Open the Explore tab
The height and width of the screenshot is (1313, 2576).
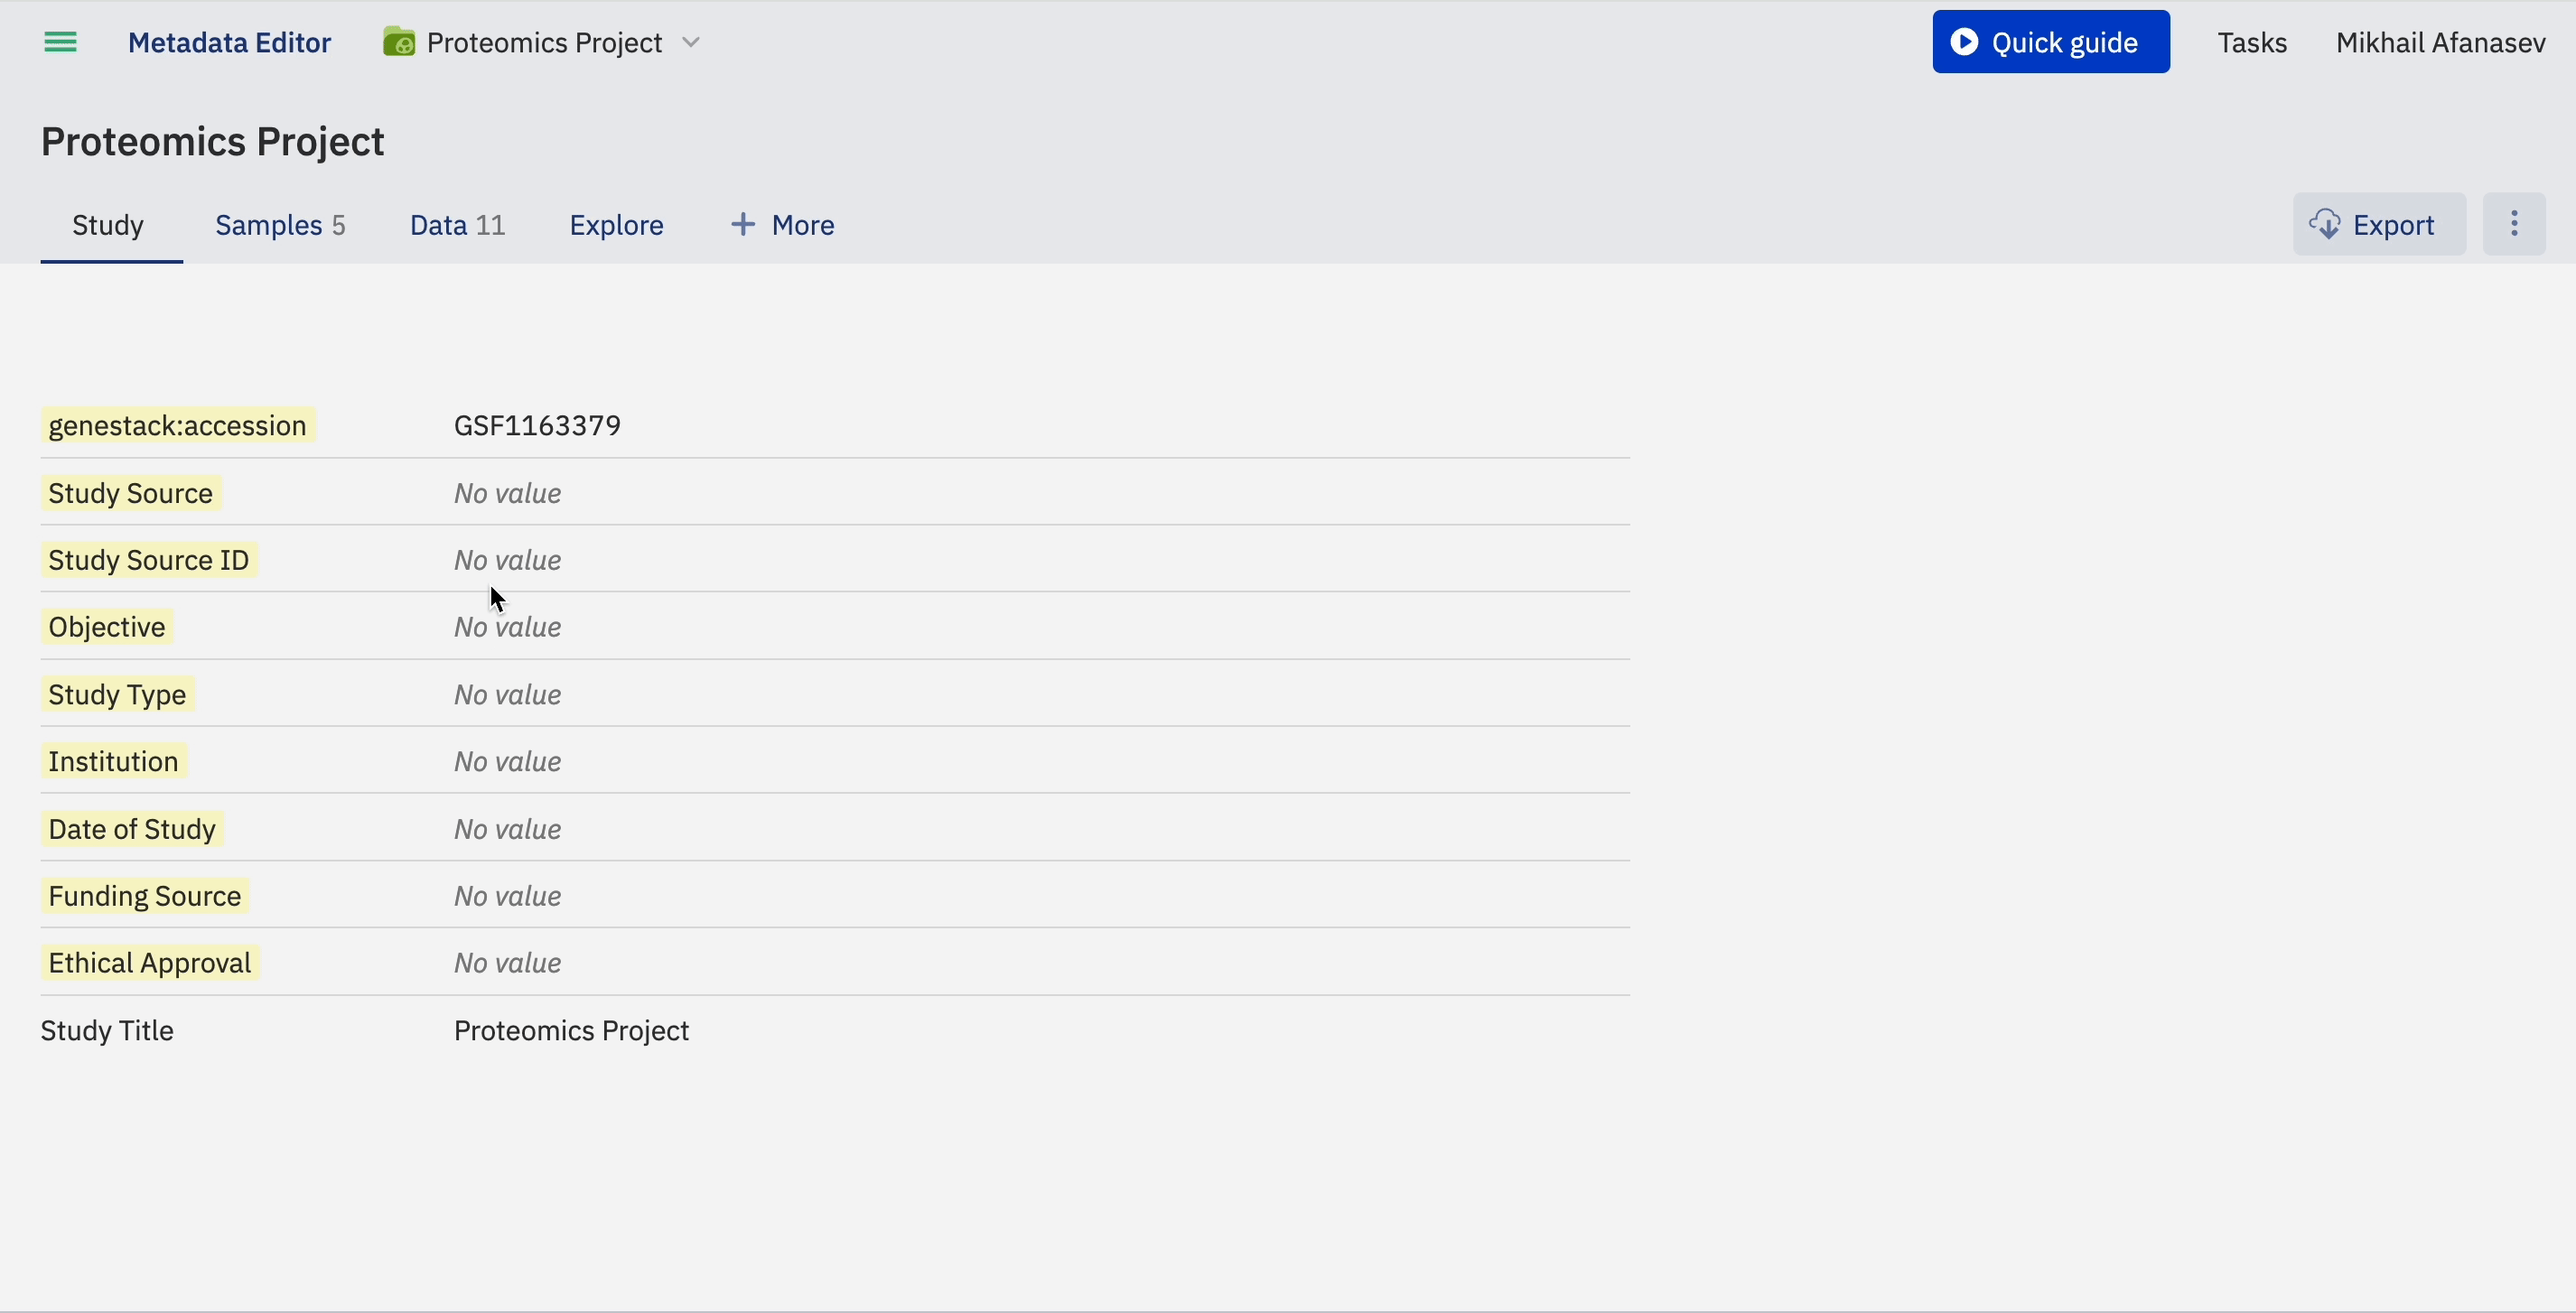(x=616, y=225)
